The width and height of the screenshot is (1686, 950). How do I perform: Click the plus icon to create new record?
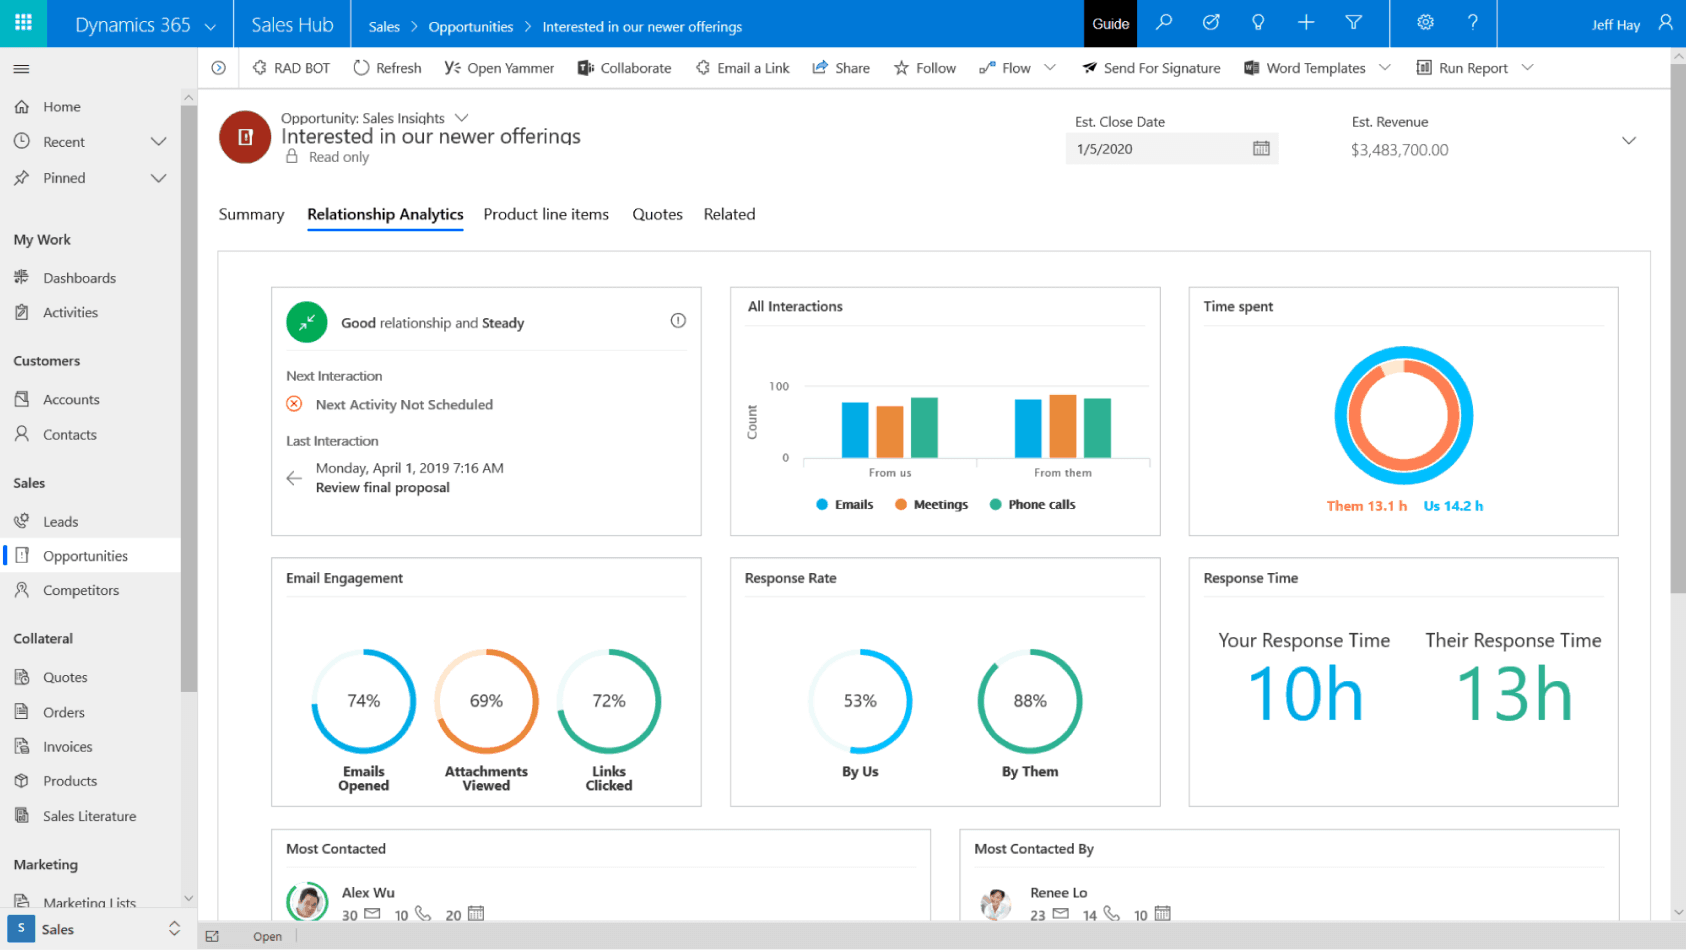tap(1306, 23)
